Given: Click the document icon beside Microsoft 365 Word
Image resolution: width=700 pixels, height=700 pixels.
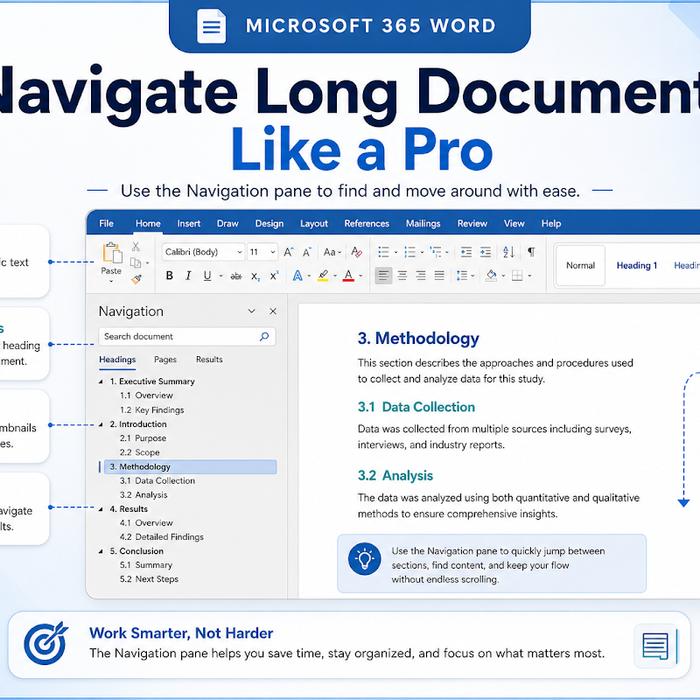Looking at the screenshot, I should coord(212,26).
